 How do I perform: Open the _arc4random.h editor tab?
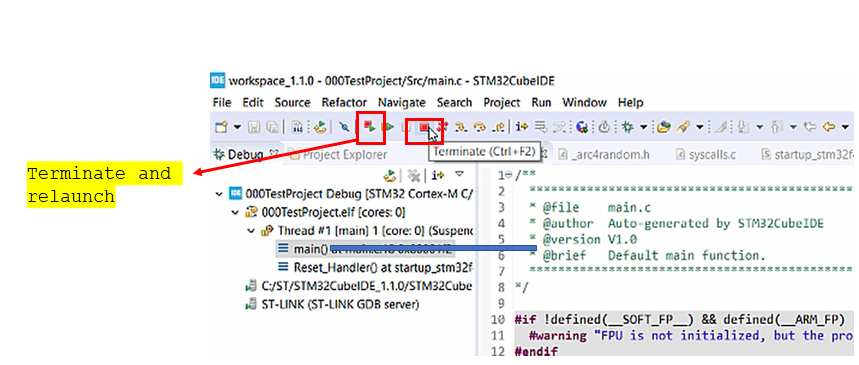tap(603, 155)
